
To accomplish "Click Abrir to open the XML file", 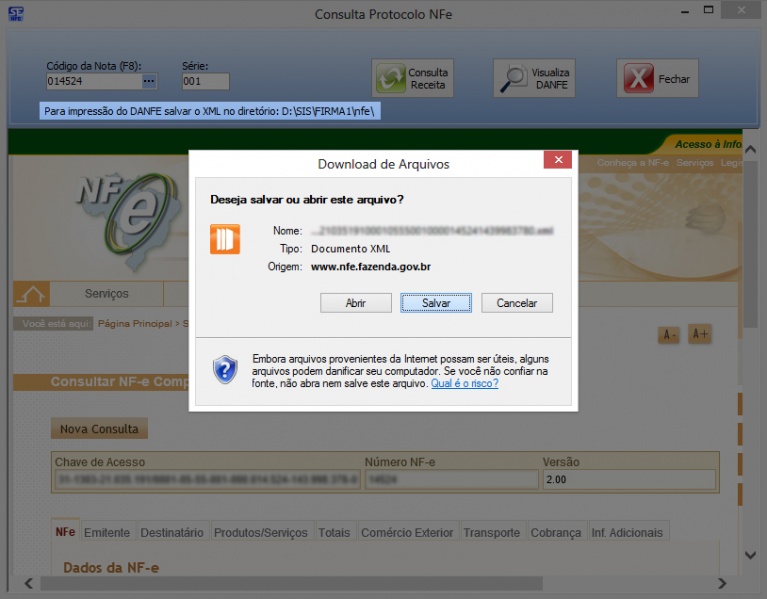I will (x=355, y=303).
